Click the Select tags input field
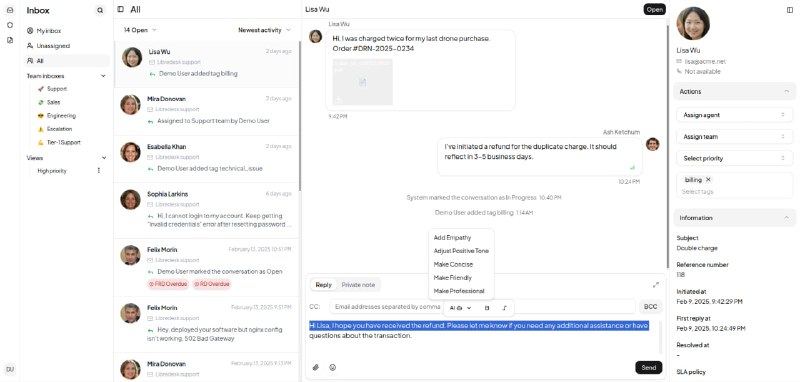 735,192
